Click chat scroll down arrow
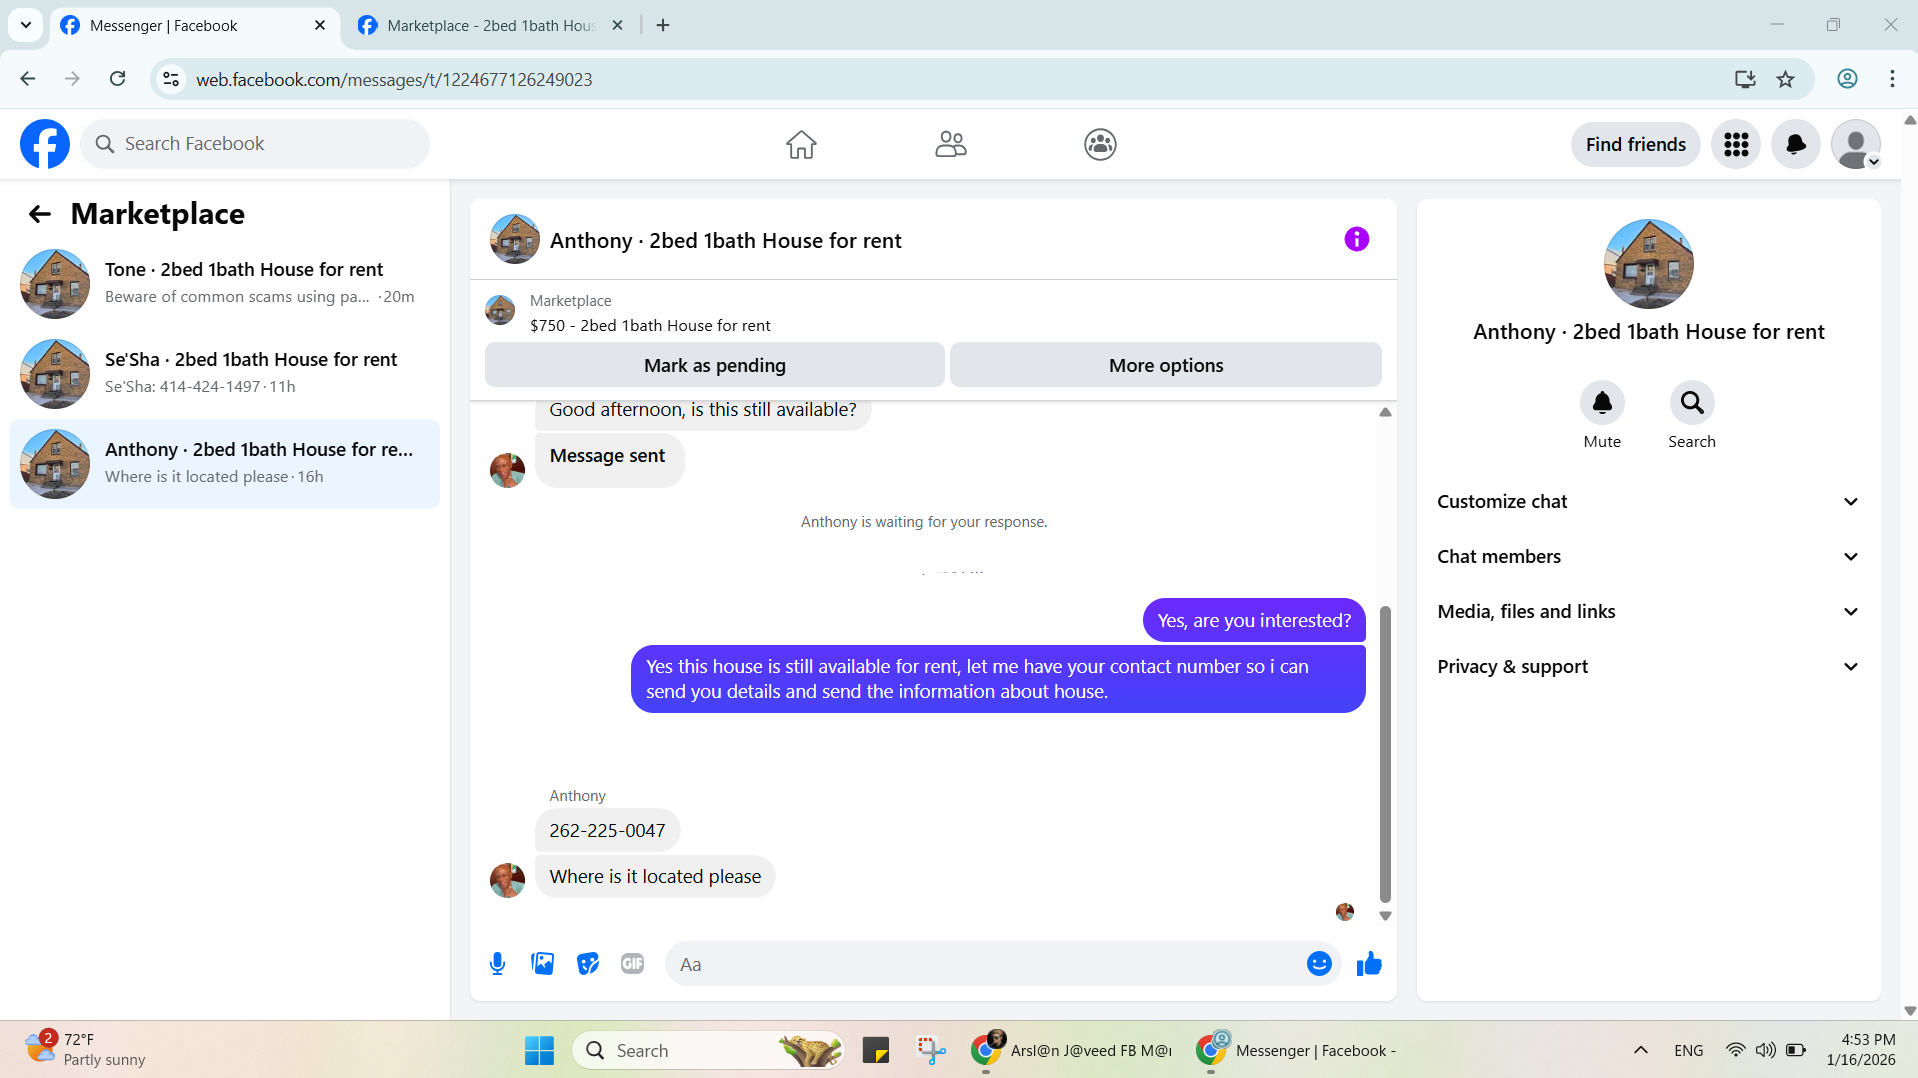Viewport: 1918px width, 1078px height. (x=1385, y=915)
